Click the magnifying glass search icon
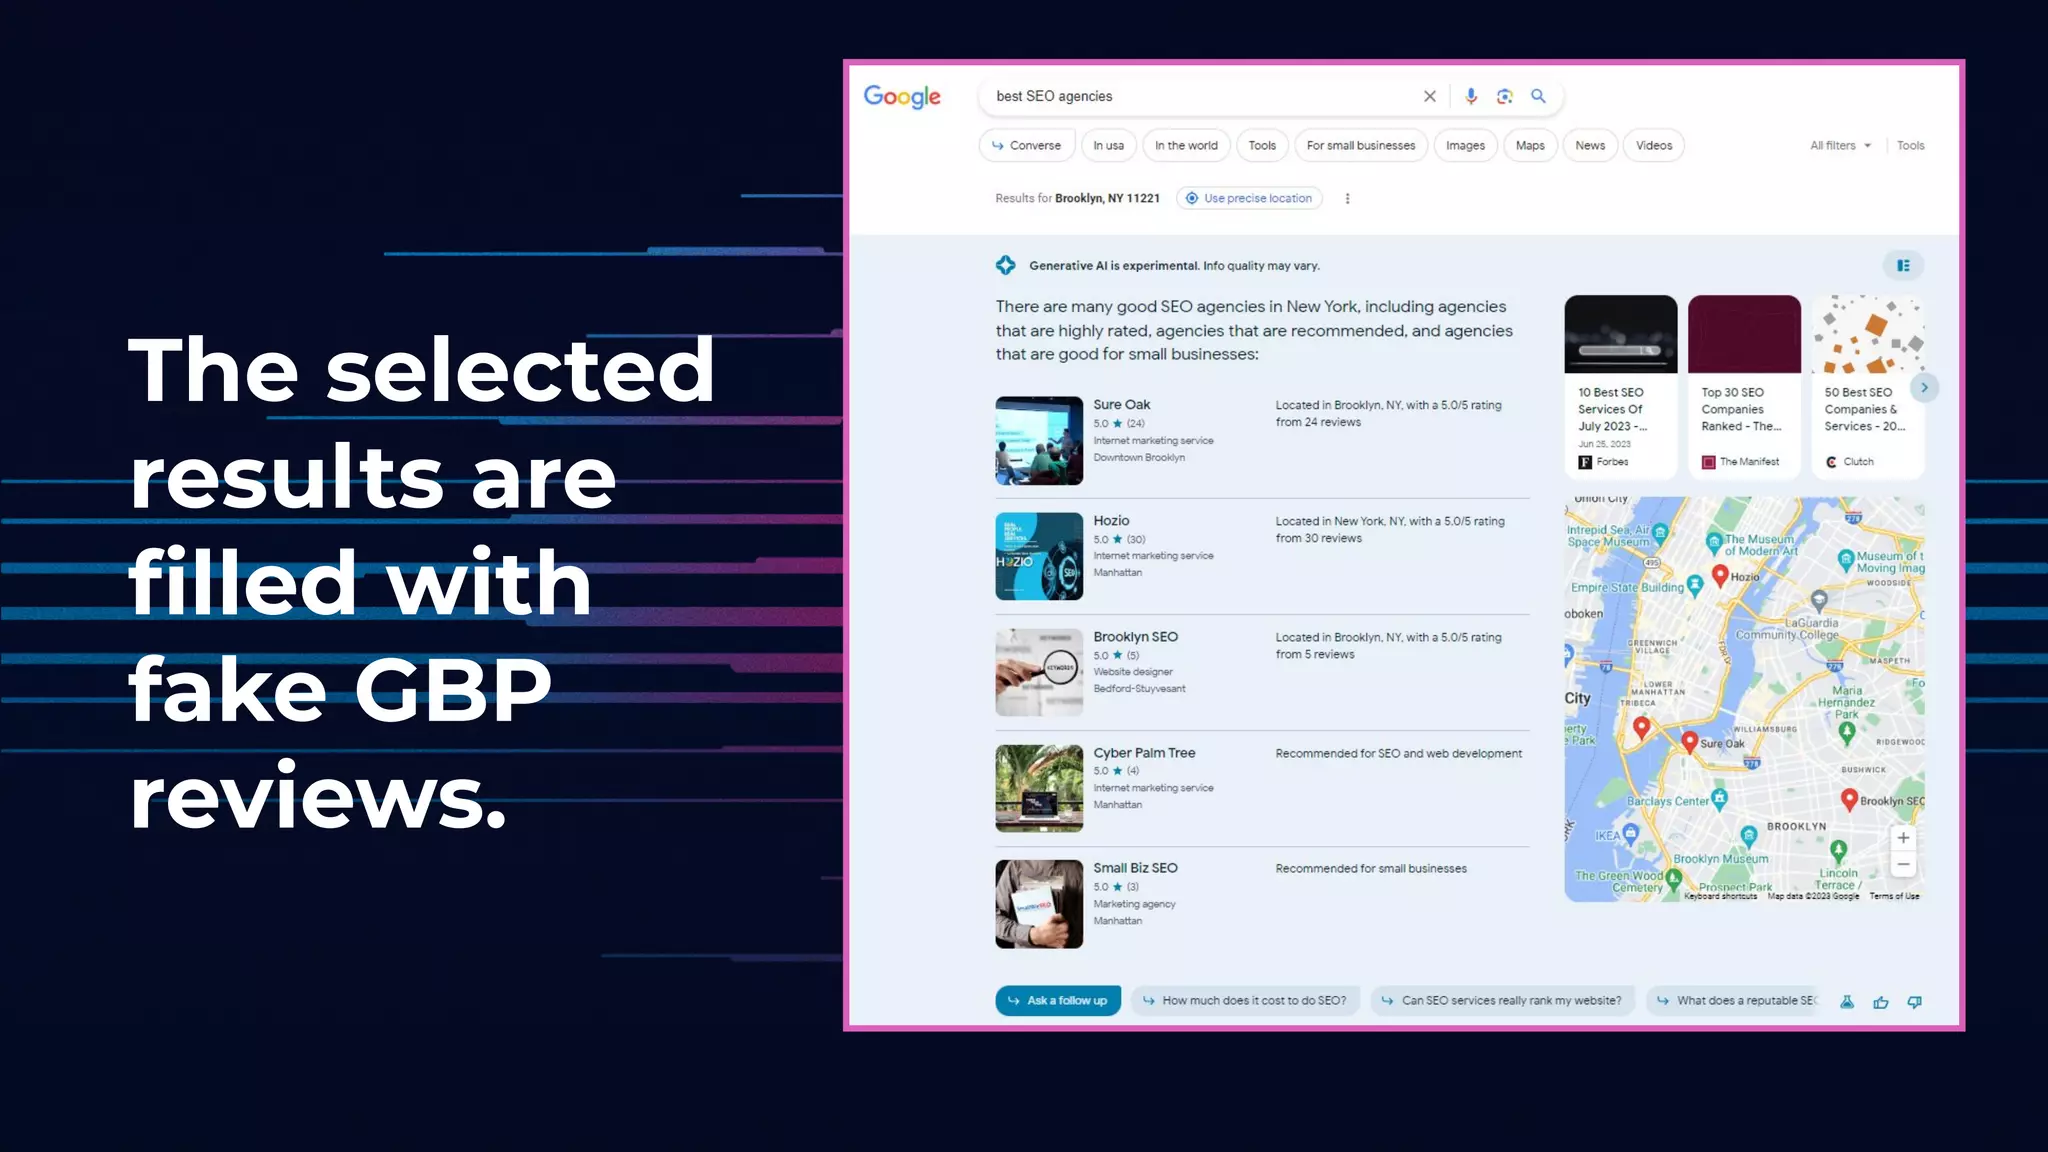Viewport: 2048px width, 1152px height. [x=1538, y=96]
